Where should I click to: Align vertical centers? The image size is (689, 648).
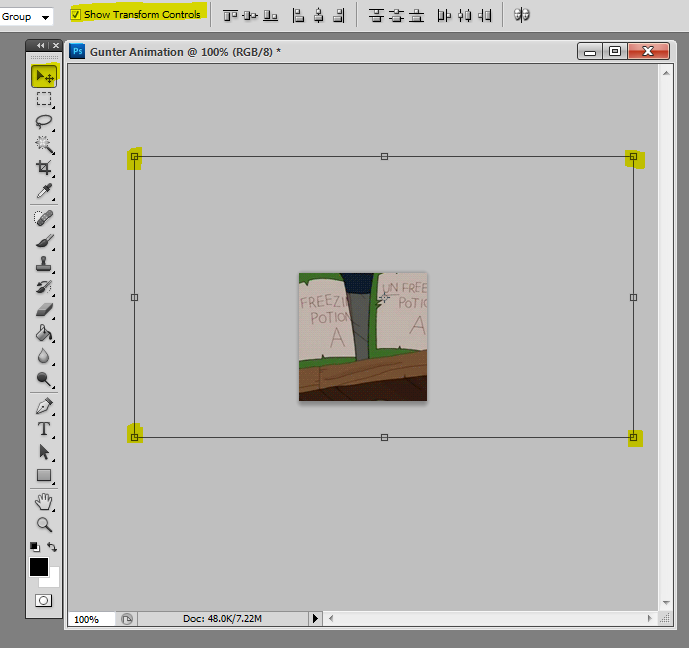(250, 16)
